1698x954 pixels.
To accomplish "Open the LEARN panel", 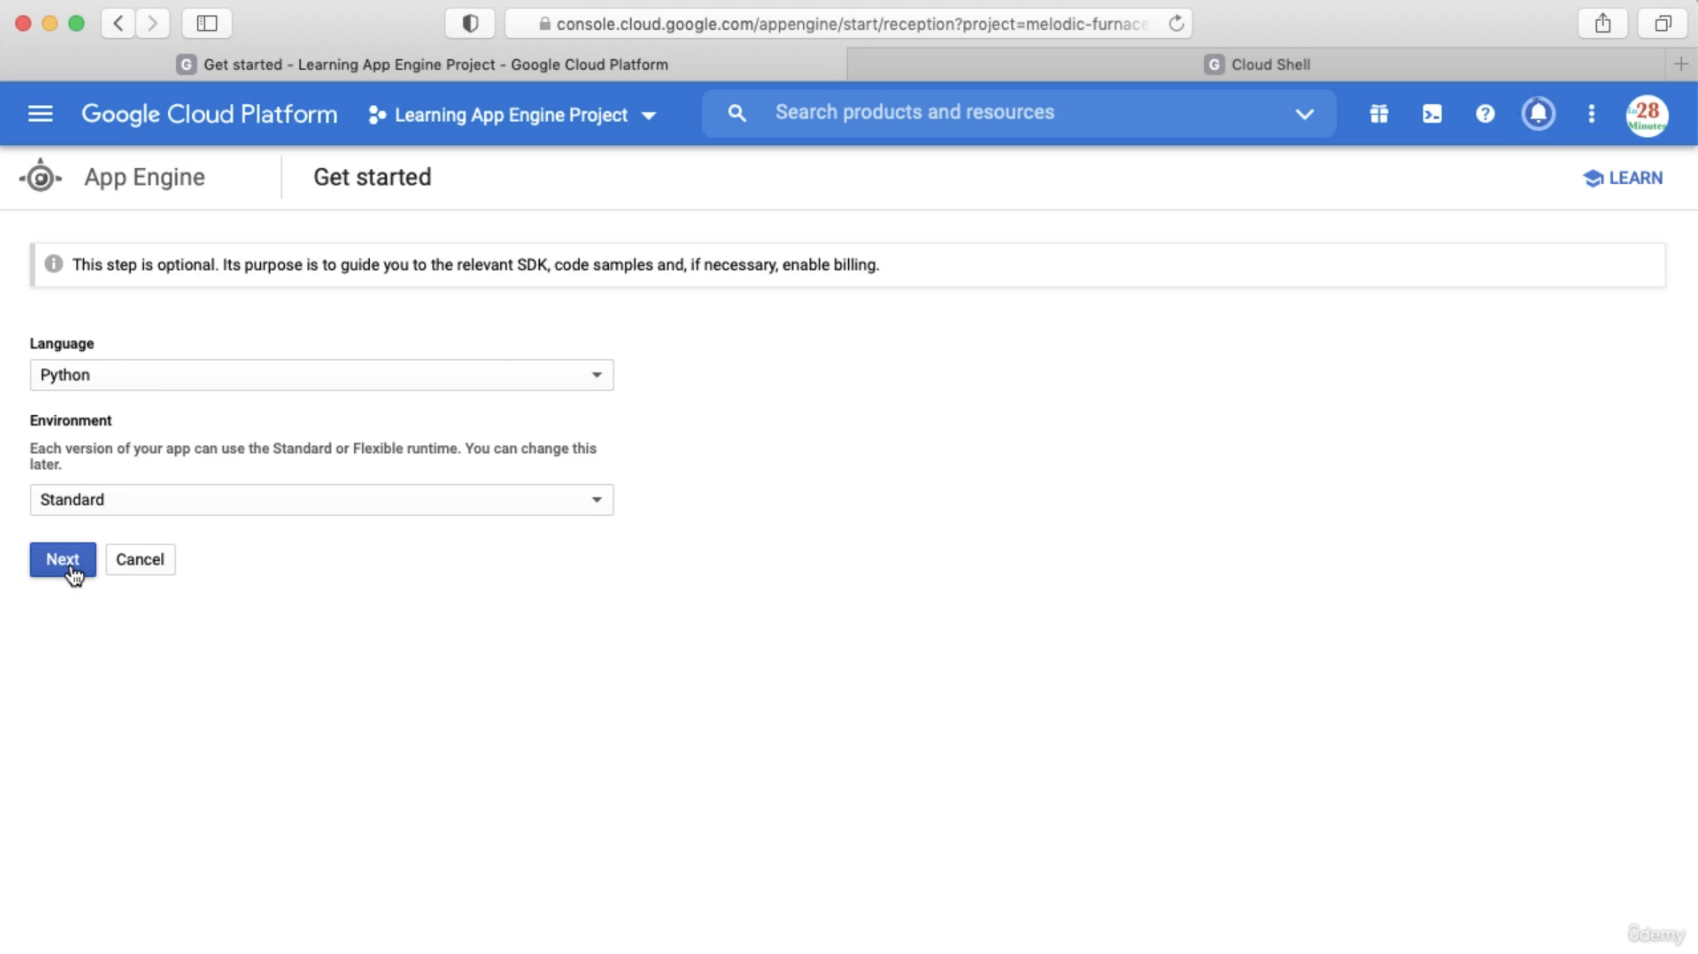I will coord(1623,178).
